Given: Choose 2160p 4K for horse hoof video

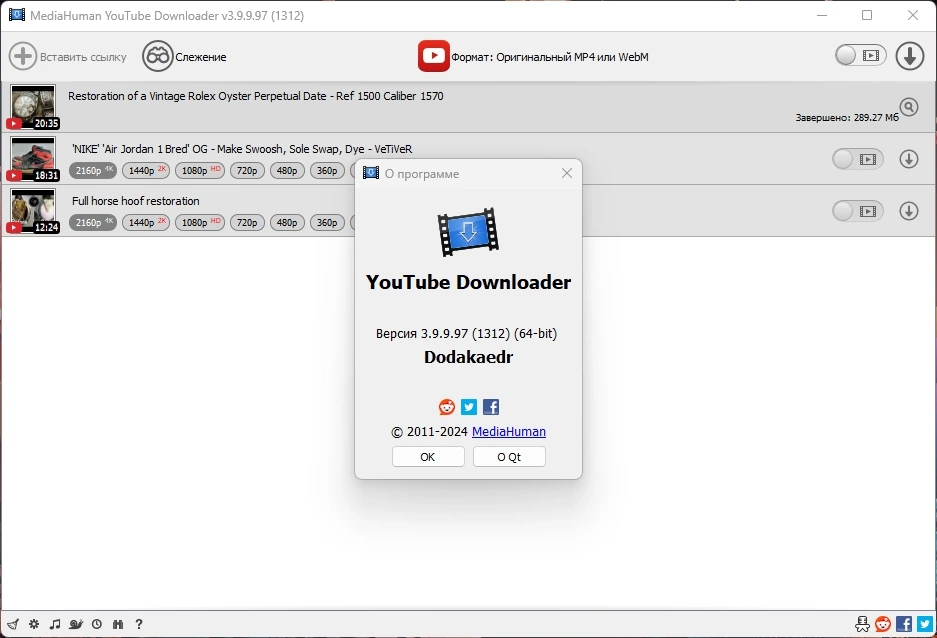Looking at the screenshot, I should (93, 223).
